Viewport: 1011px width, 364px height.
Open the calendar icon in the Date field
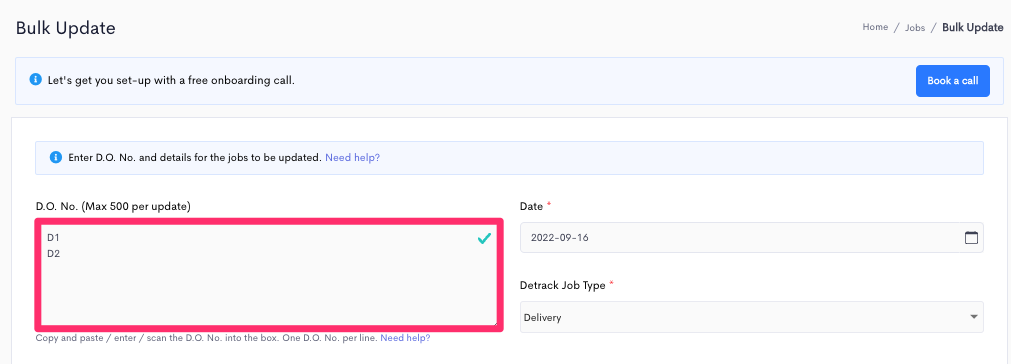pos(971,237)
